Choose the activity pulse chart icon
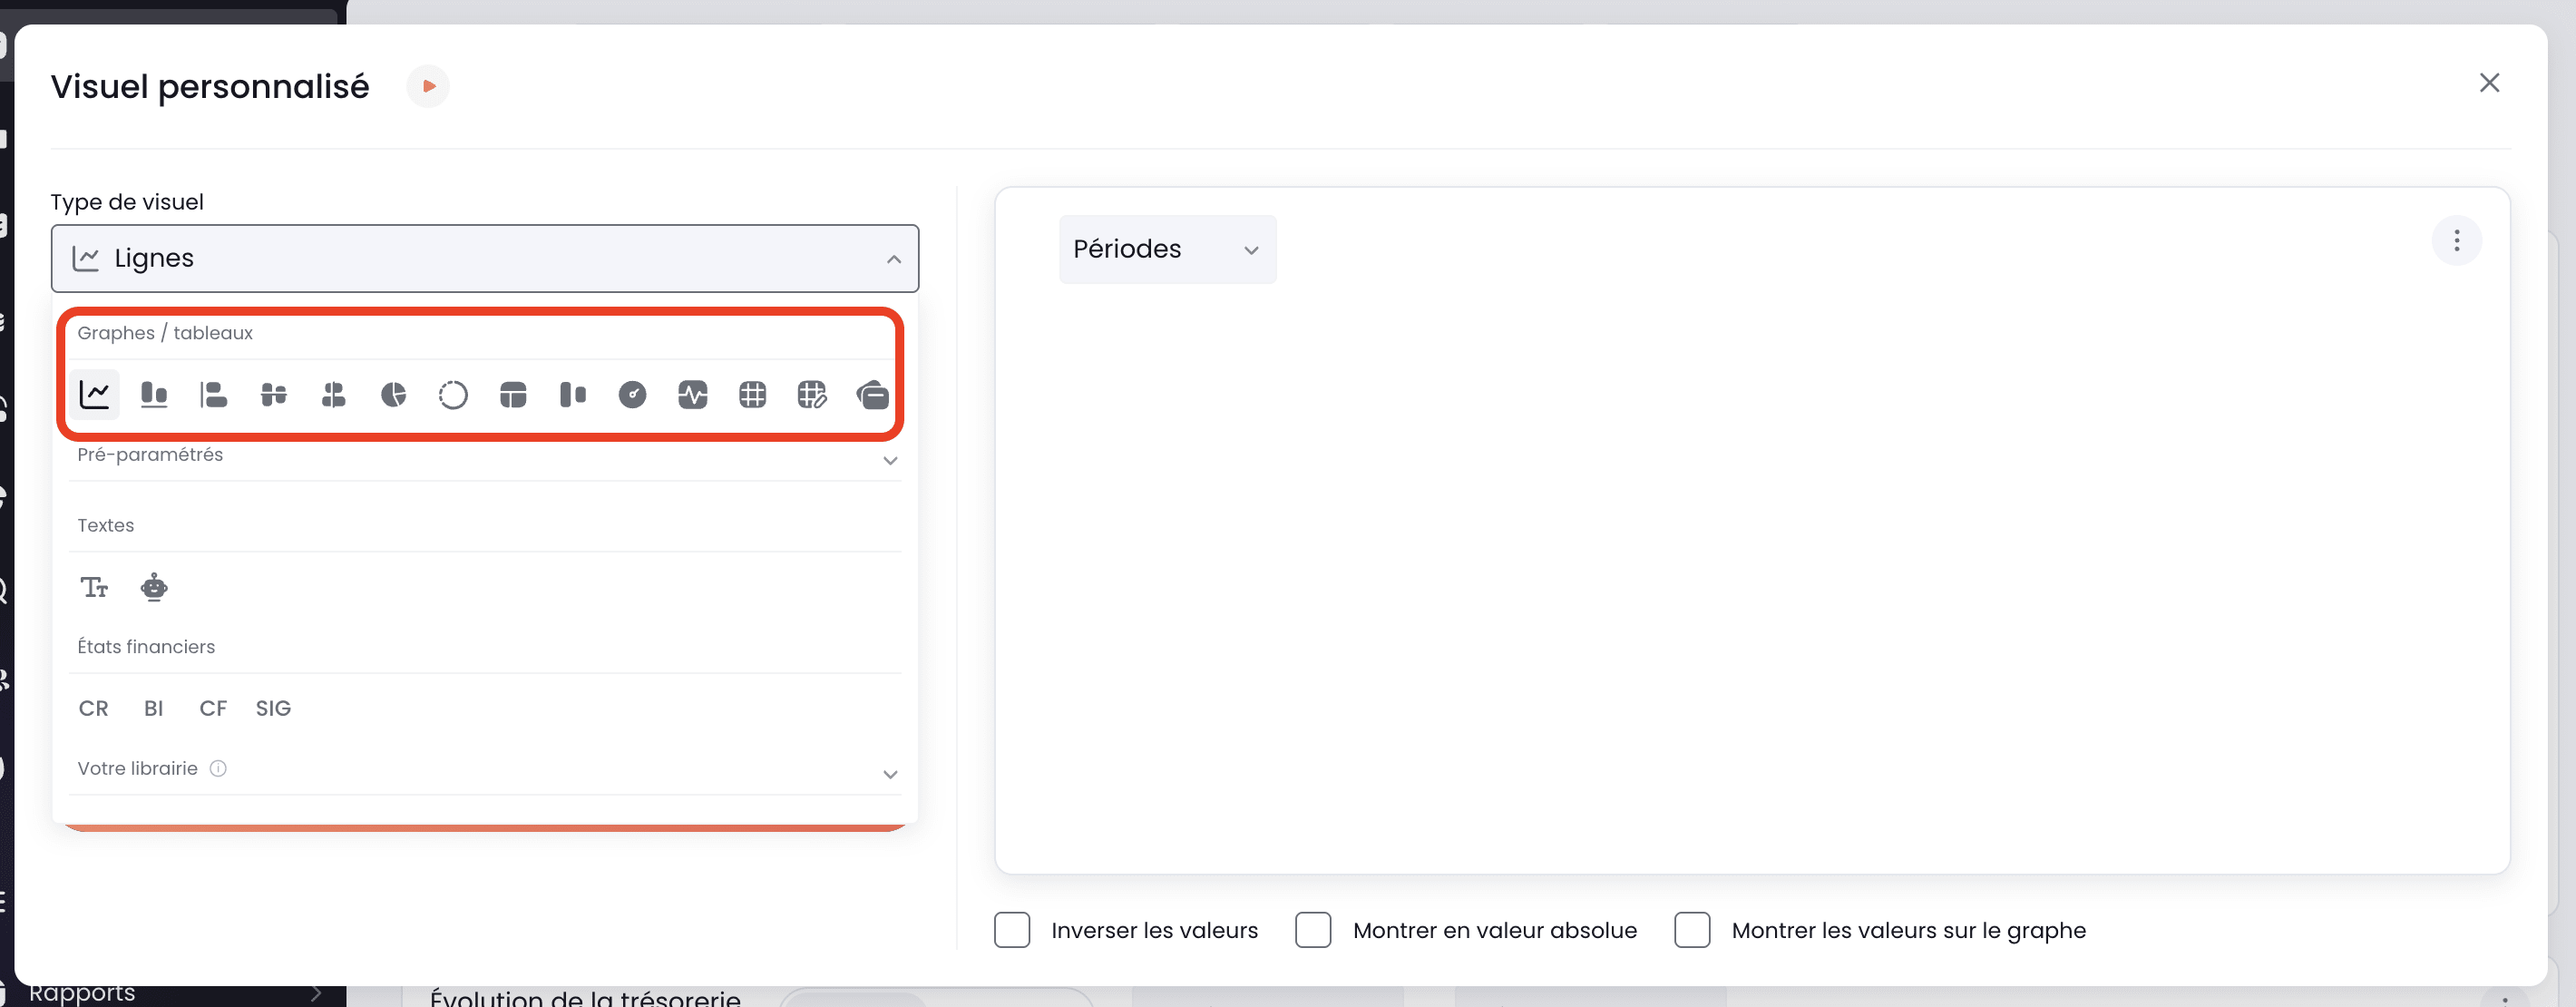This screenshot has height=1007, width=2576. (x=693, y=394)
